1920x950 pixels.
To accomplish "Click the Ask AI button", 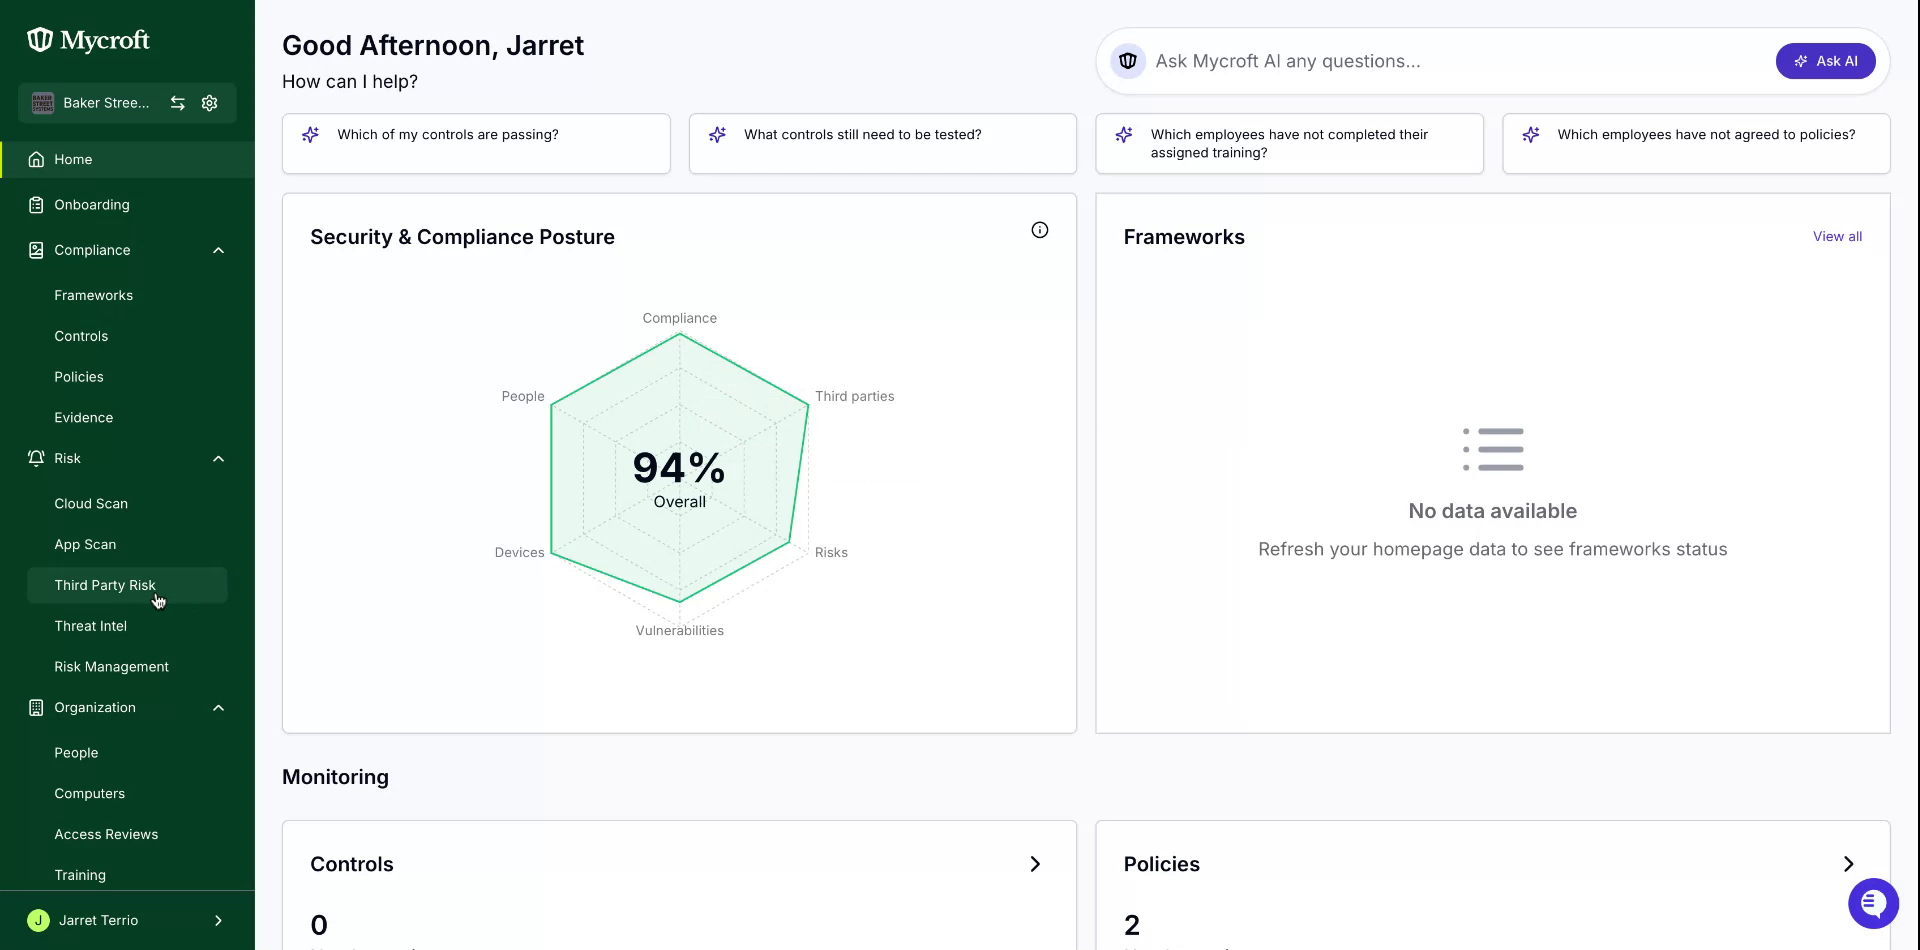I will 1825,61.
